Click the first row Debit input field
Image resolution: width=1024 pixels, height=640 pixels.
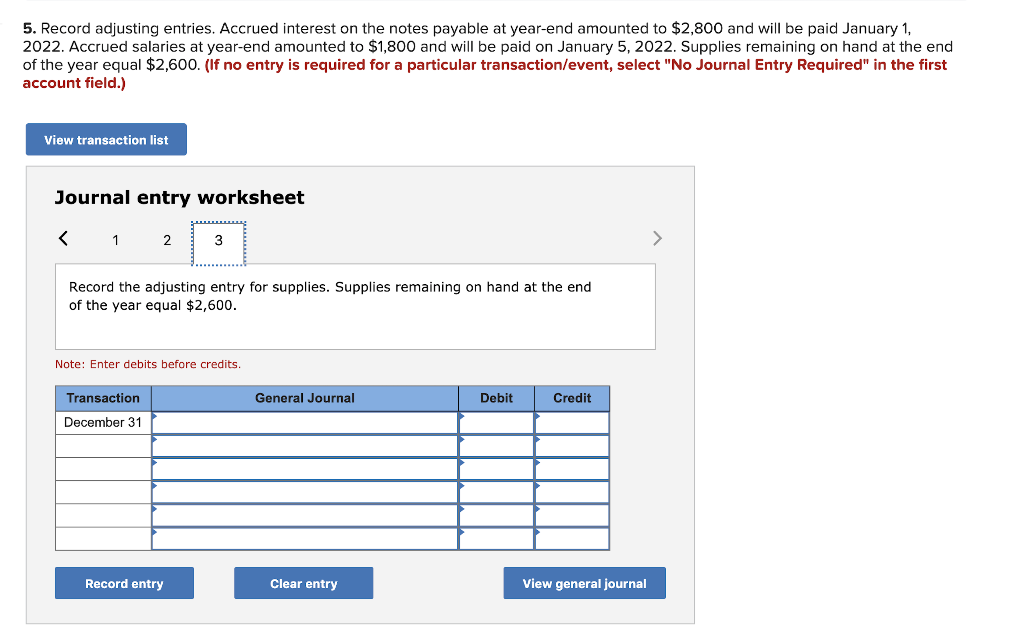496,422
